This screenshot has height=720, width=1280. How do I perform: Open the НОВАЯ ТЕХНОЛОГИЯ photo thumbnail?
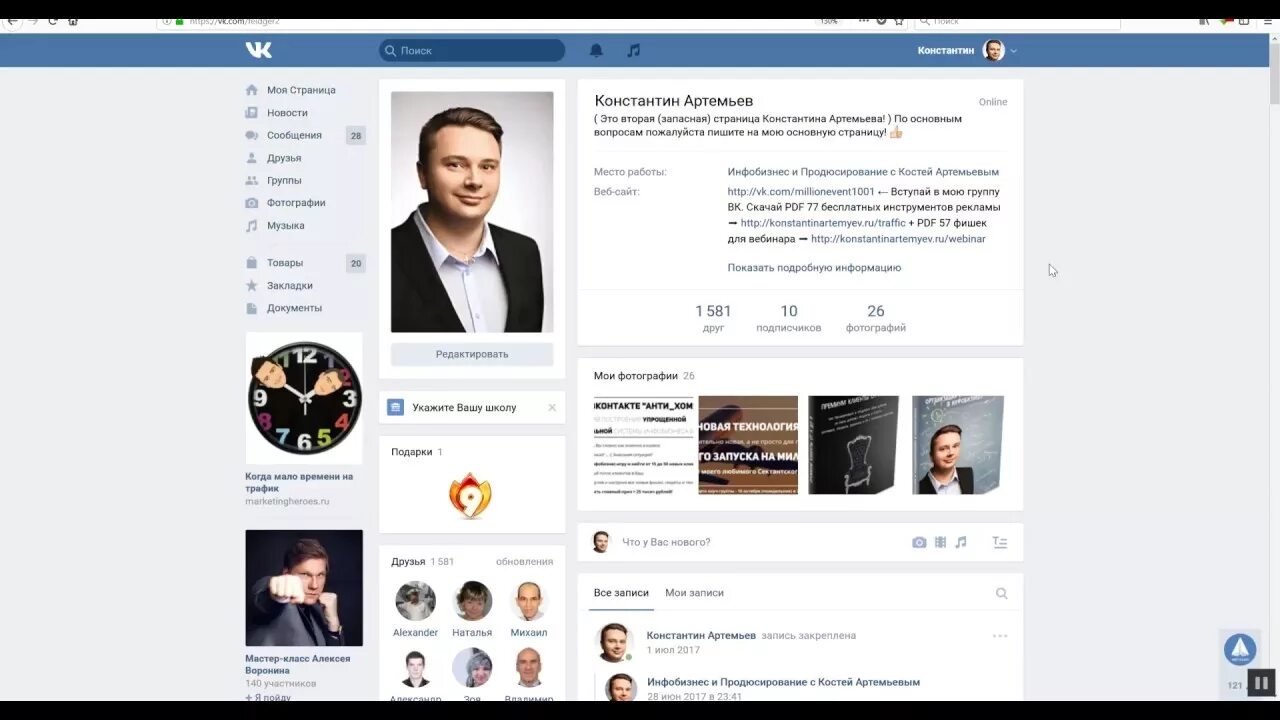(748, 445)
